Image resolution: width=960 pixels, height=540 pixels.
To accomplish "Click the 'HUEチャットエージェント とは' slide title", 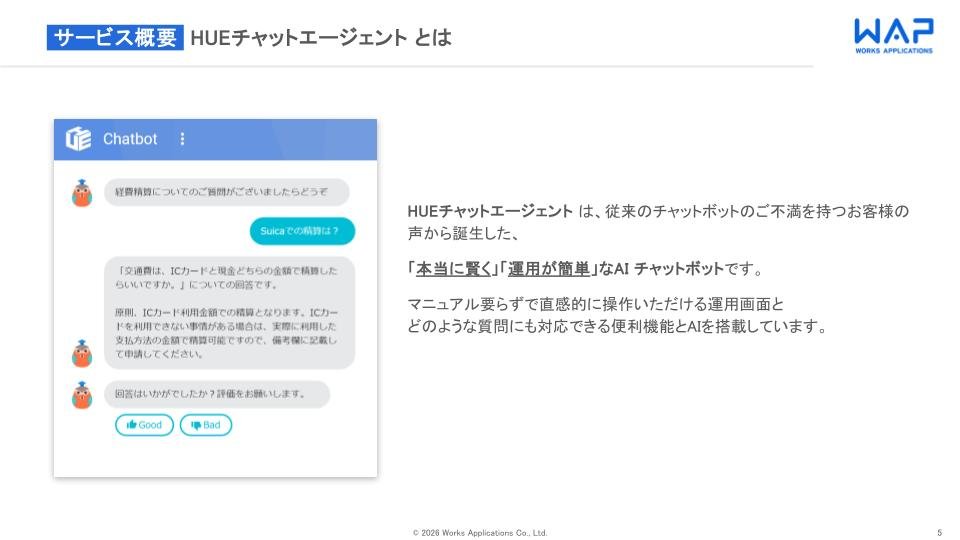I will pos(321,37).
